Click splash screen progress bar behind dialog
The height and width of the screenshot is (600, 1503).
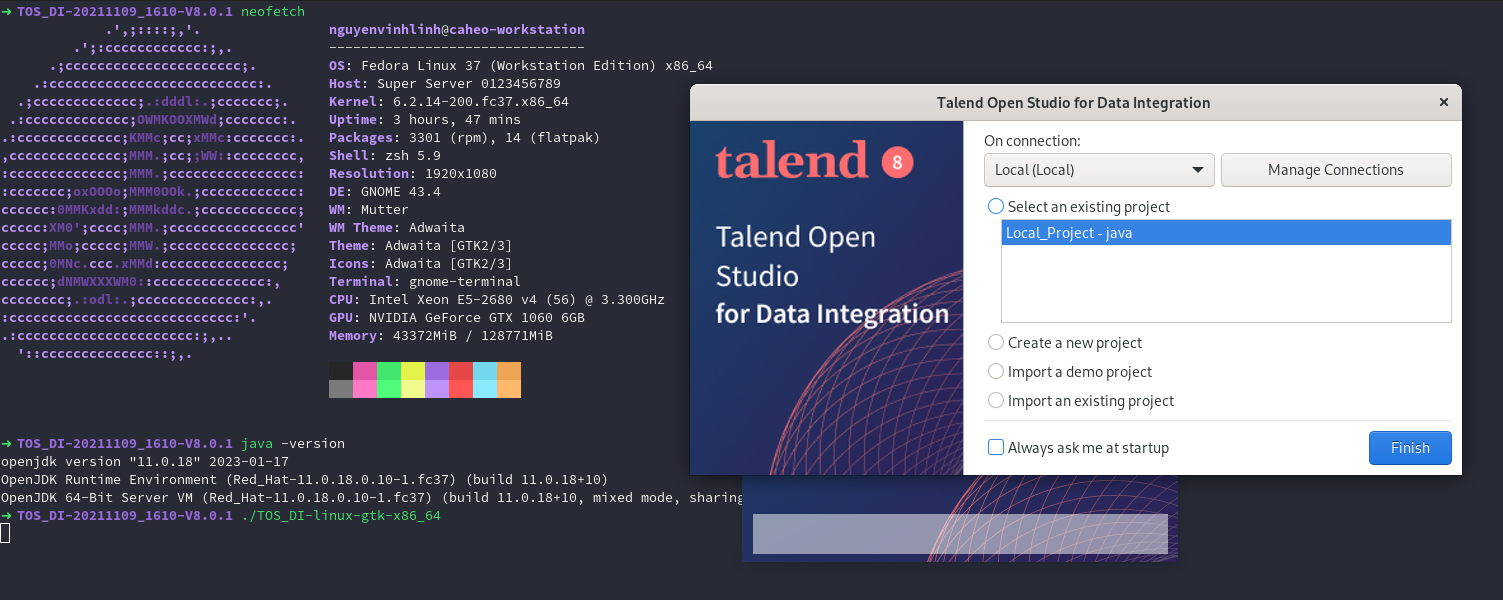coord(960,534)
